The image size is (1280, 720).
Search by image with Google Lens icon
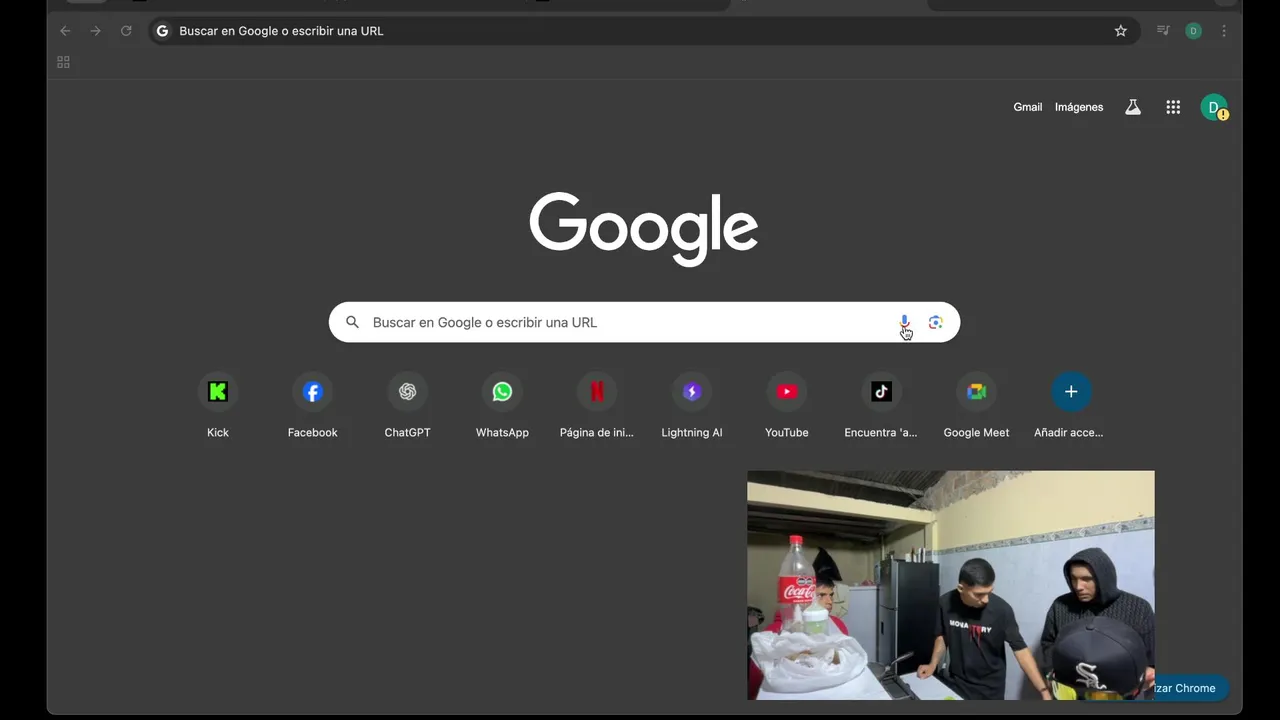tap(936, 322)
